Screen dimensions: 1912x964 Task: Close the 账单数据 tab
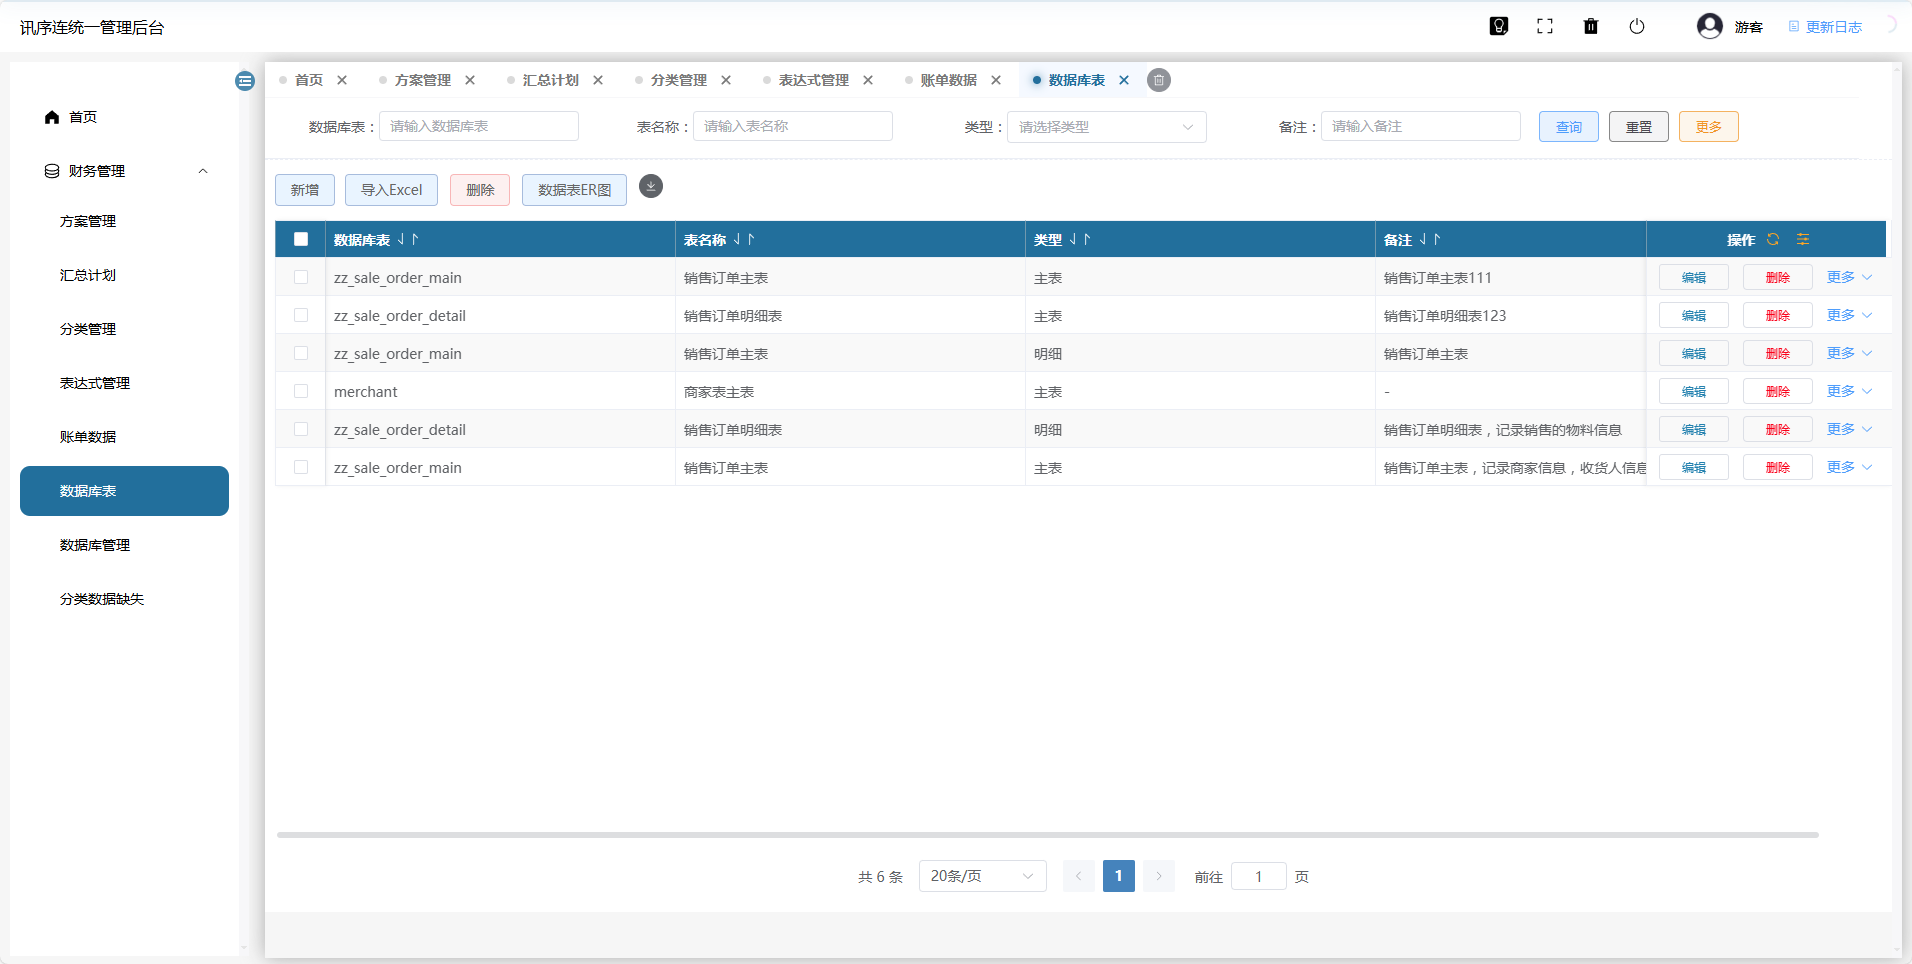[x=996, y=80]
